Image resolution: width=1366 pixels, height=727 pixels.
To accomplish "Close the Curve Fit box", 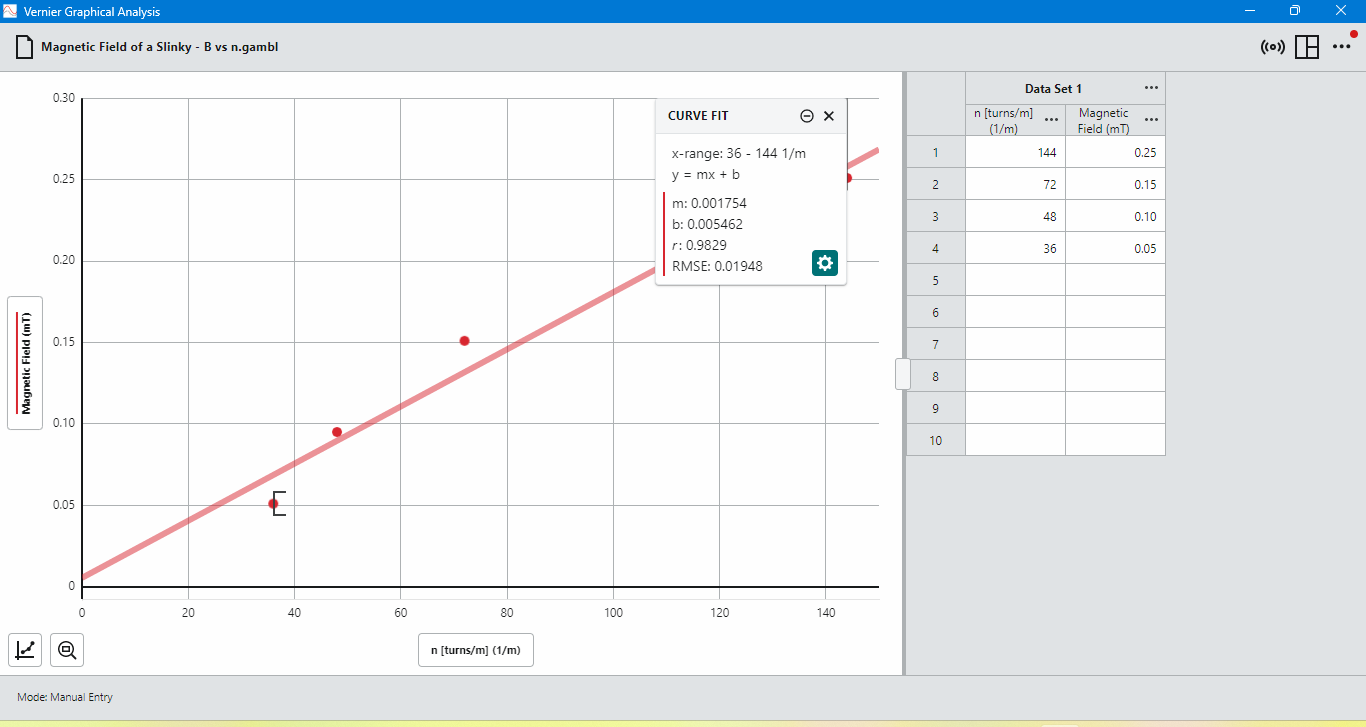I will tap(829, 116).
